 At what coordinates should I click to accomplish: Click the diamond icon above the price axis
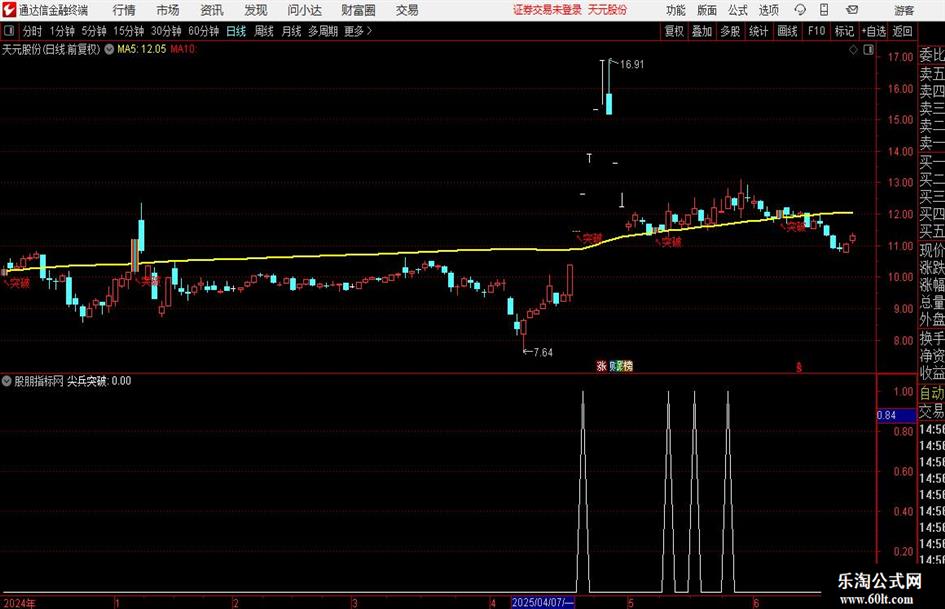853,50
